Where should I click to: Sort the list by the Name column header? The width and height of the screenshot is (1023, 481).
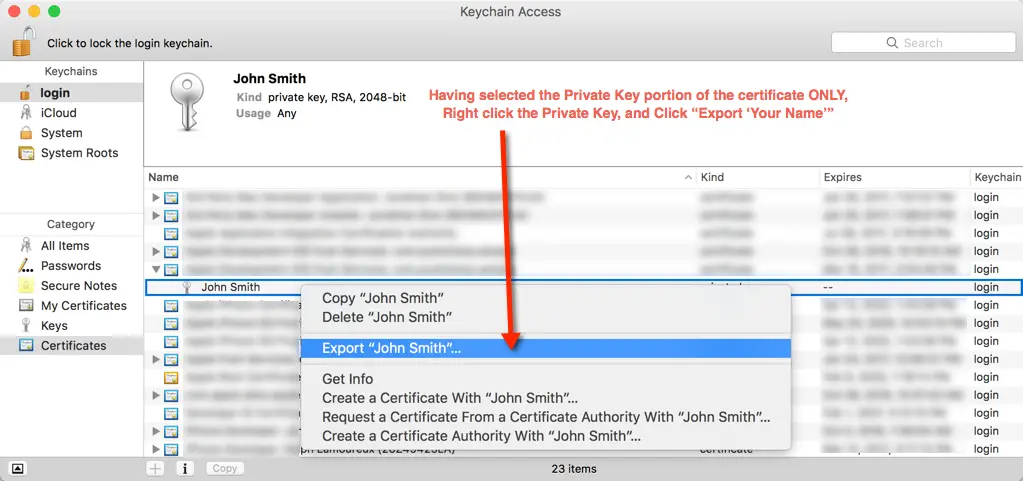(420, 177)
